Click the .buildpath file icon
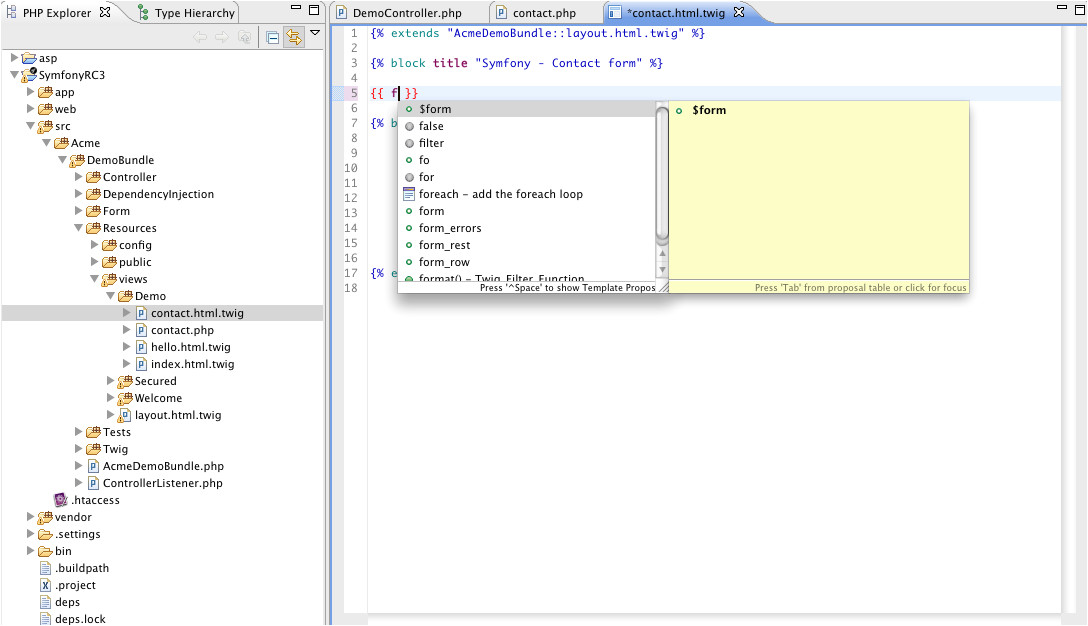1088x626 pixels. (x=45, y=568)
